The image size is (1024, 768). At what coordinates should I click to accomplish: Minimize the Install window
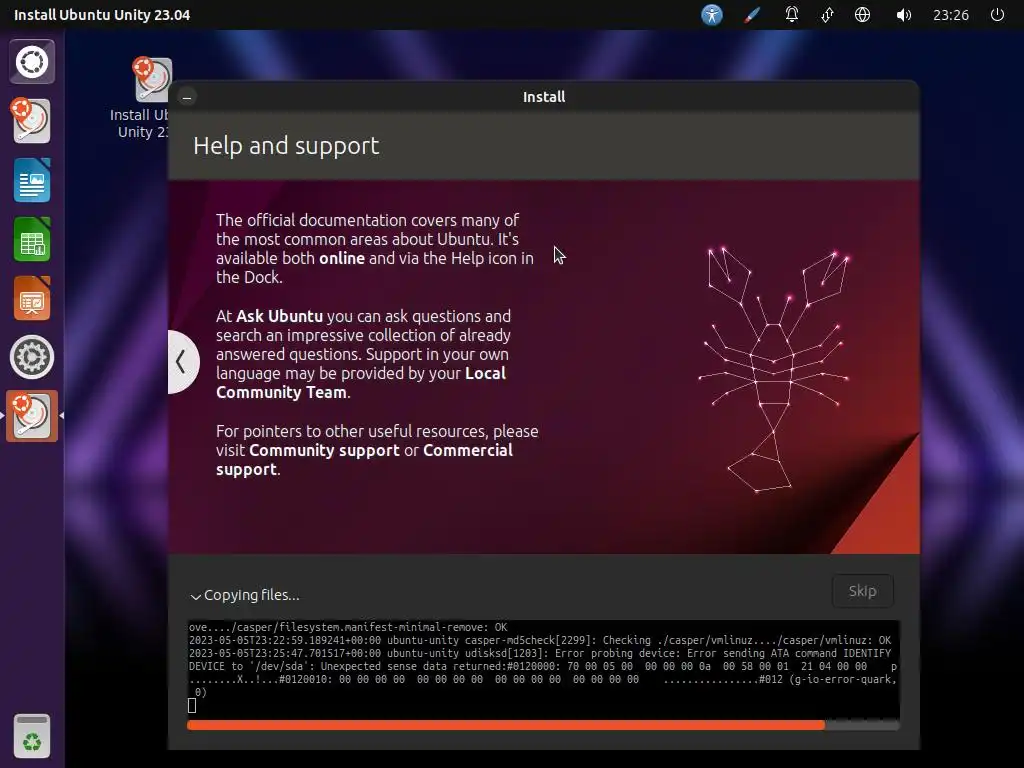click(187, 97)
